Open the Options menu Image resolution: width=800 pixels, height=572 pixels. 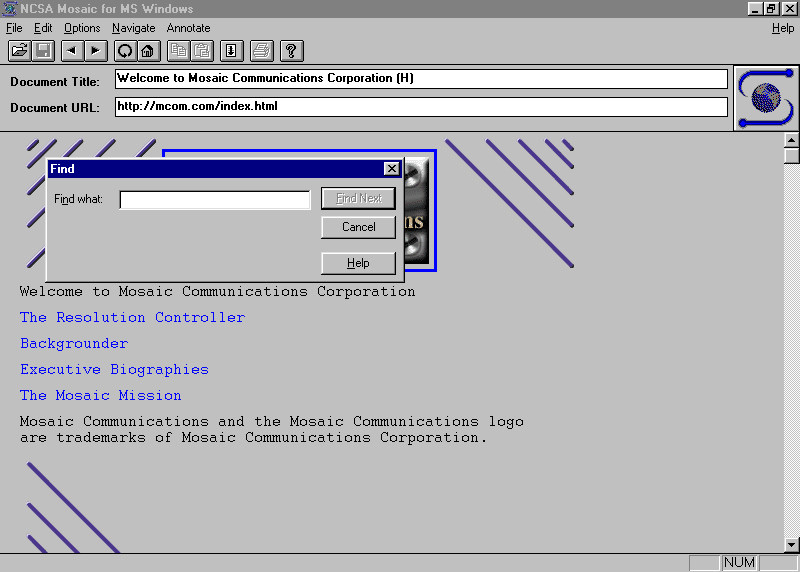[x=82, y=28]
